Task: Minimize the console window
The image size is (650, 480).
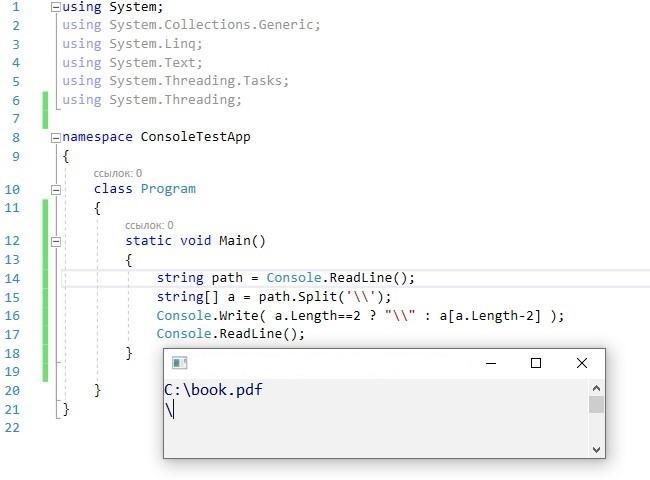Action: pos(491,364)
